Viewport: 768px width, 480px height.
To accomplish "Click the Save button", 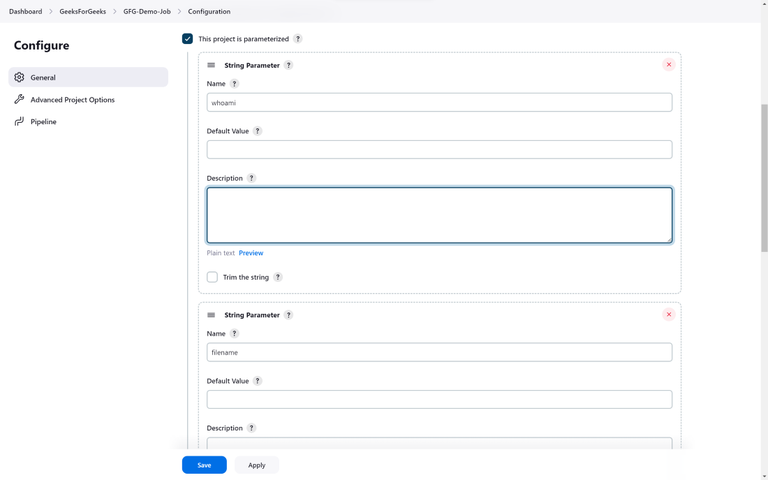I will point(204,465).
